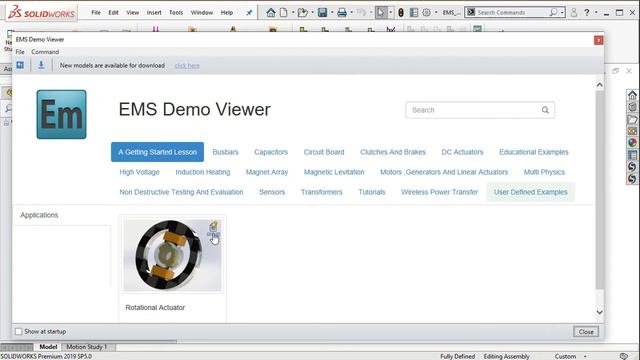Open EMS Demo Viewer File menu
640x360 pixels.
point(20,52)
